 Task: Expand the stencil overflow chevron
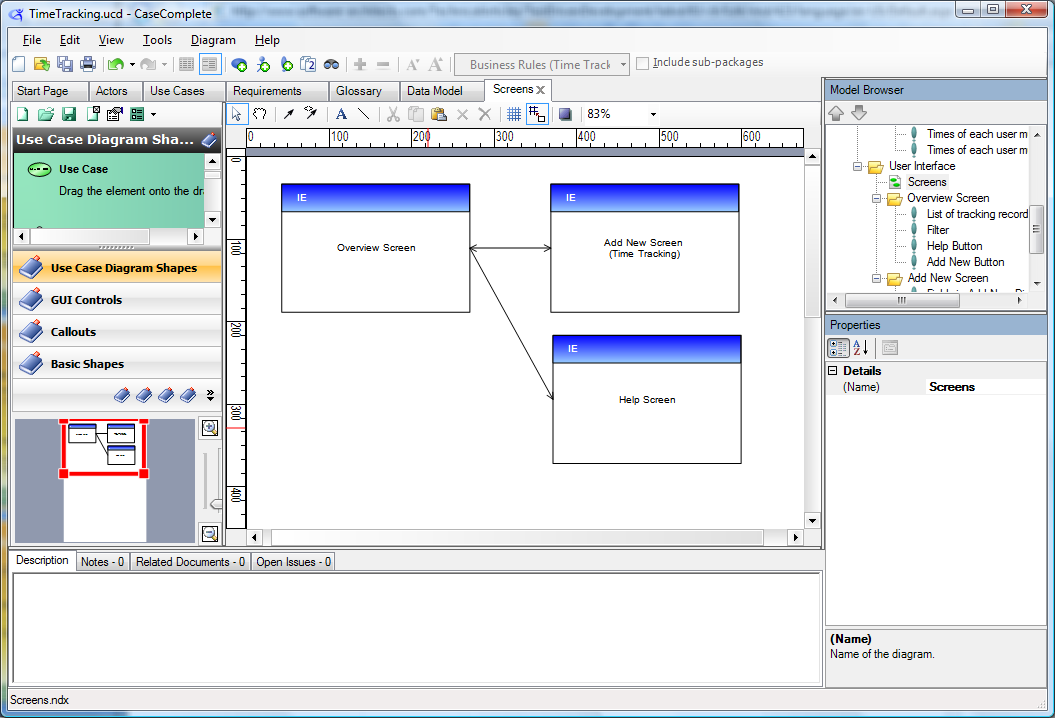point(211,395)
